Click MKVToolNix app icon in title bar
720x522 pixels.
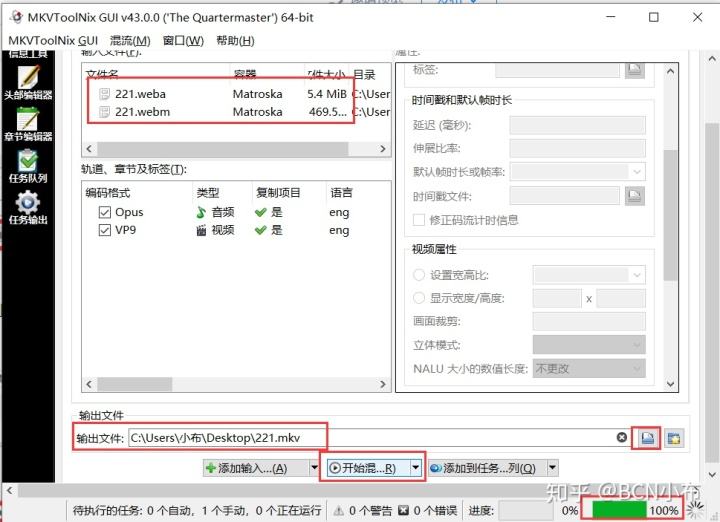[16, 17]
